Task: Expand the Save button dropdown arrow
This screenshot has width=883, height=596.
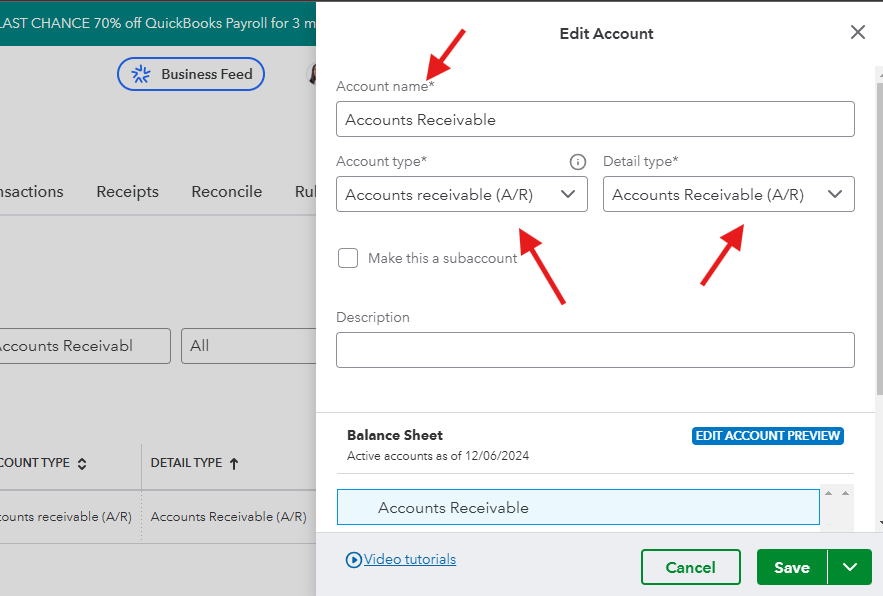Action: (850, 567)
